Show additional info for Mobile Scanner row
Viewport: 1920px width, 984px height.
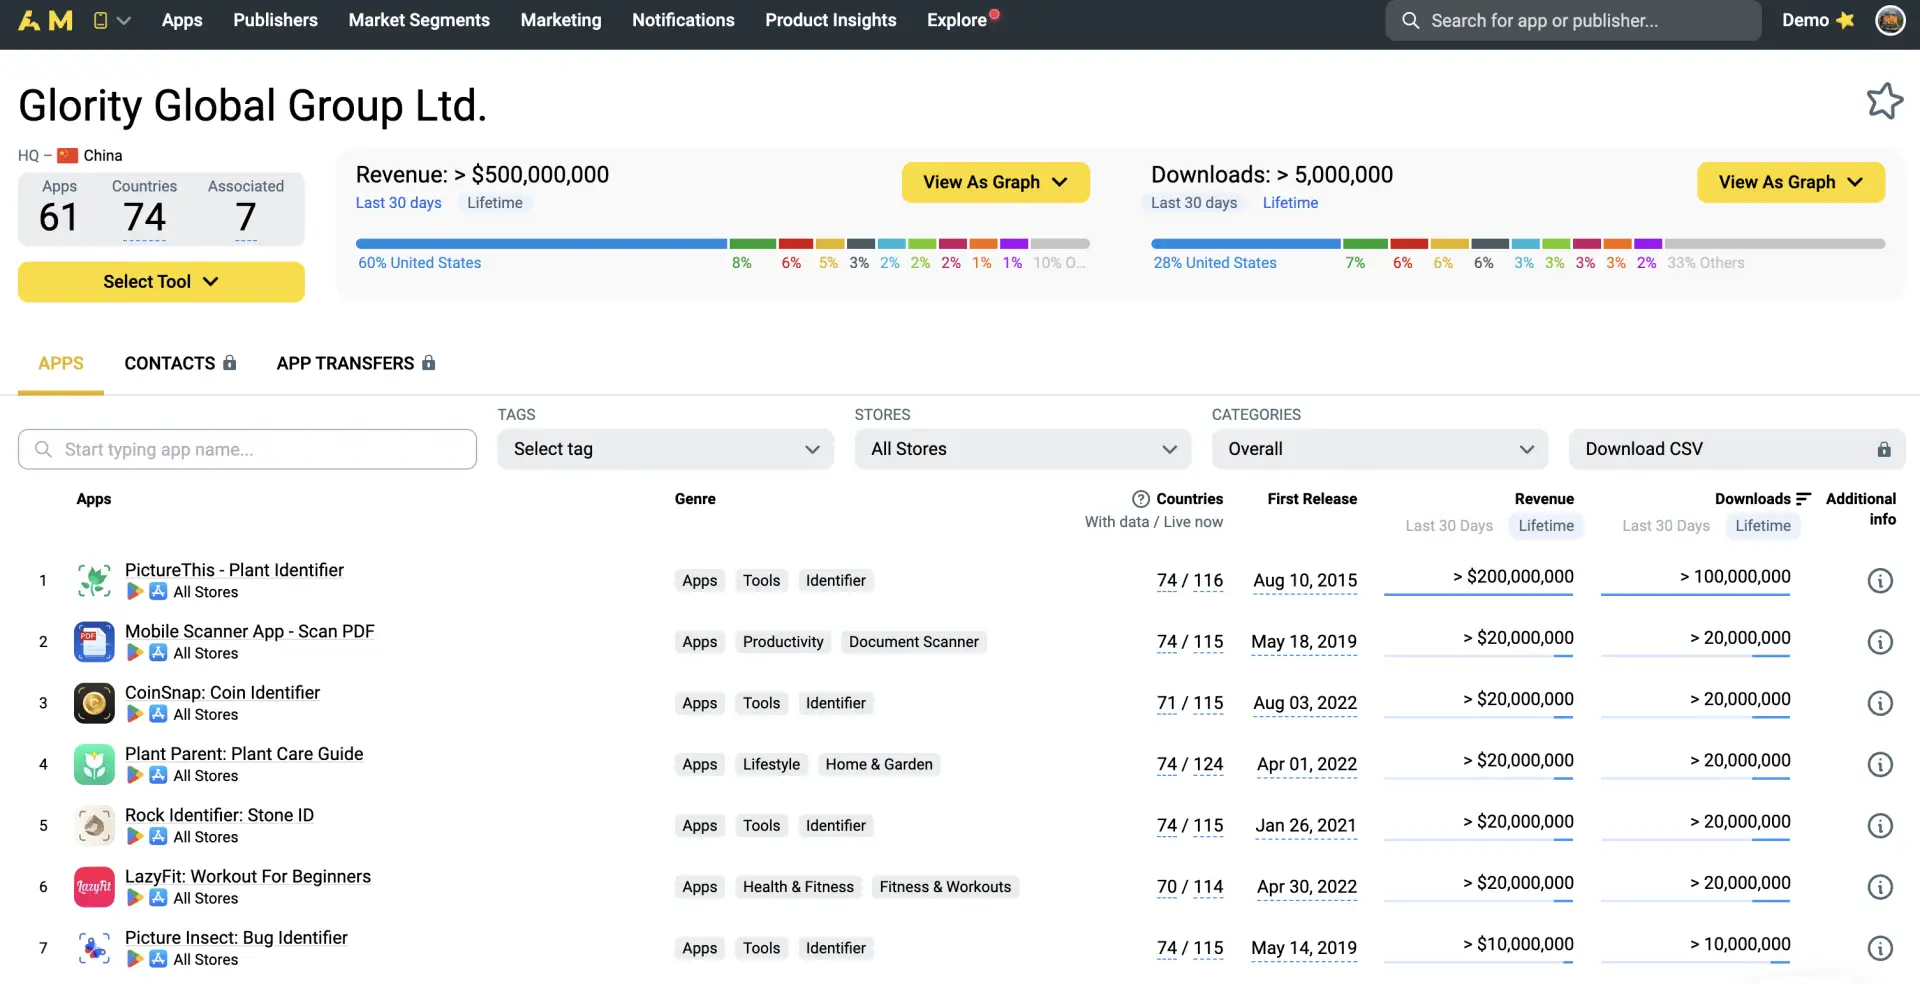pos(1880,642)
